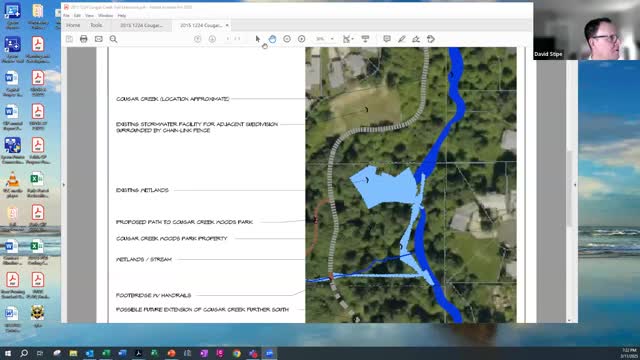Add a sticky note comment
640x360 pixels.
tap(387, 39)
